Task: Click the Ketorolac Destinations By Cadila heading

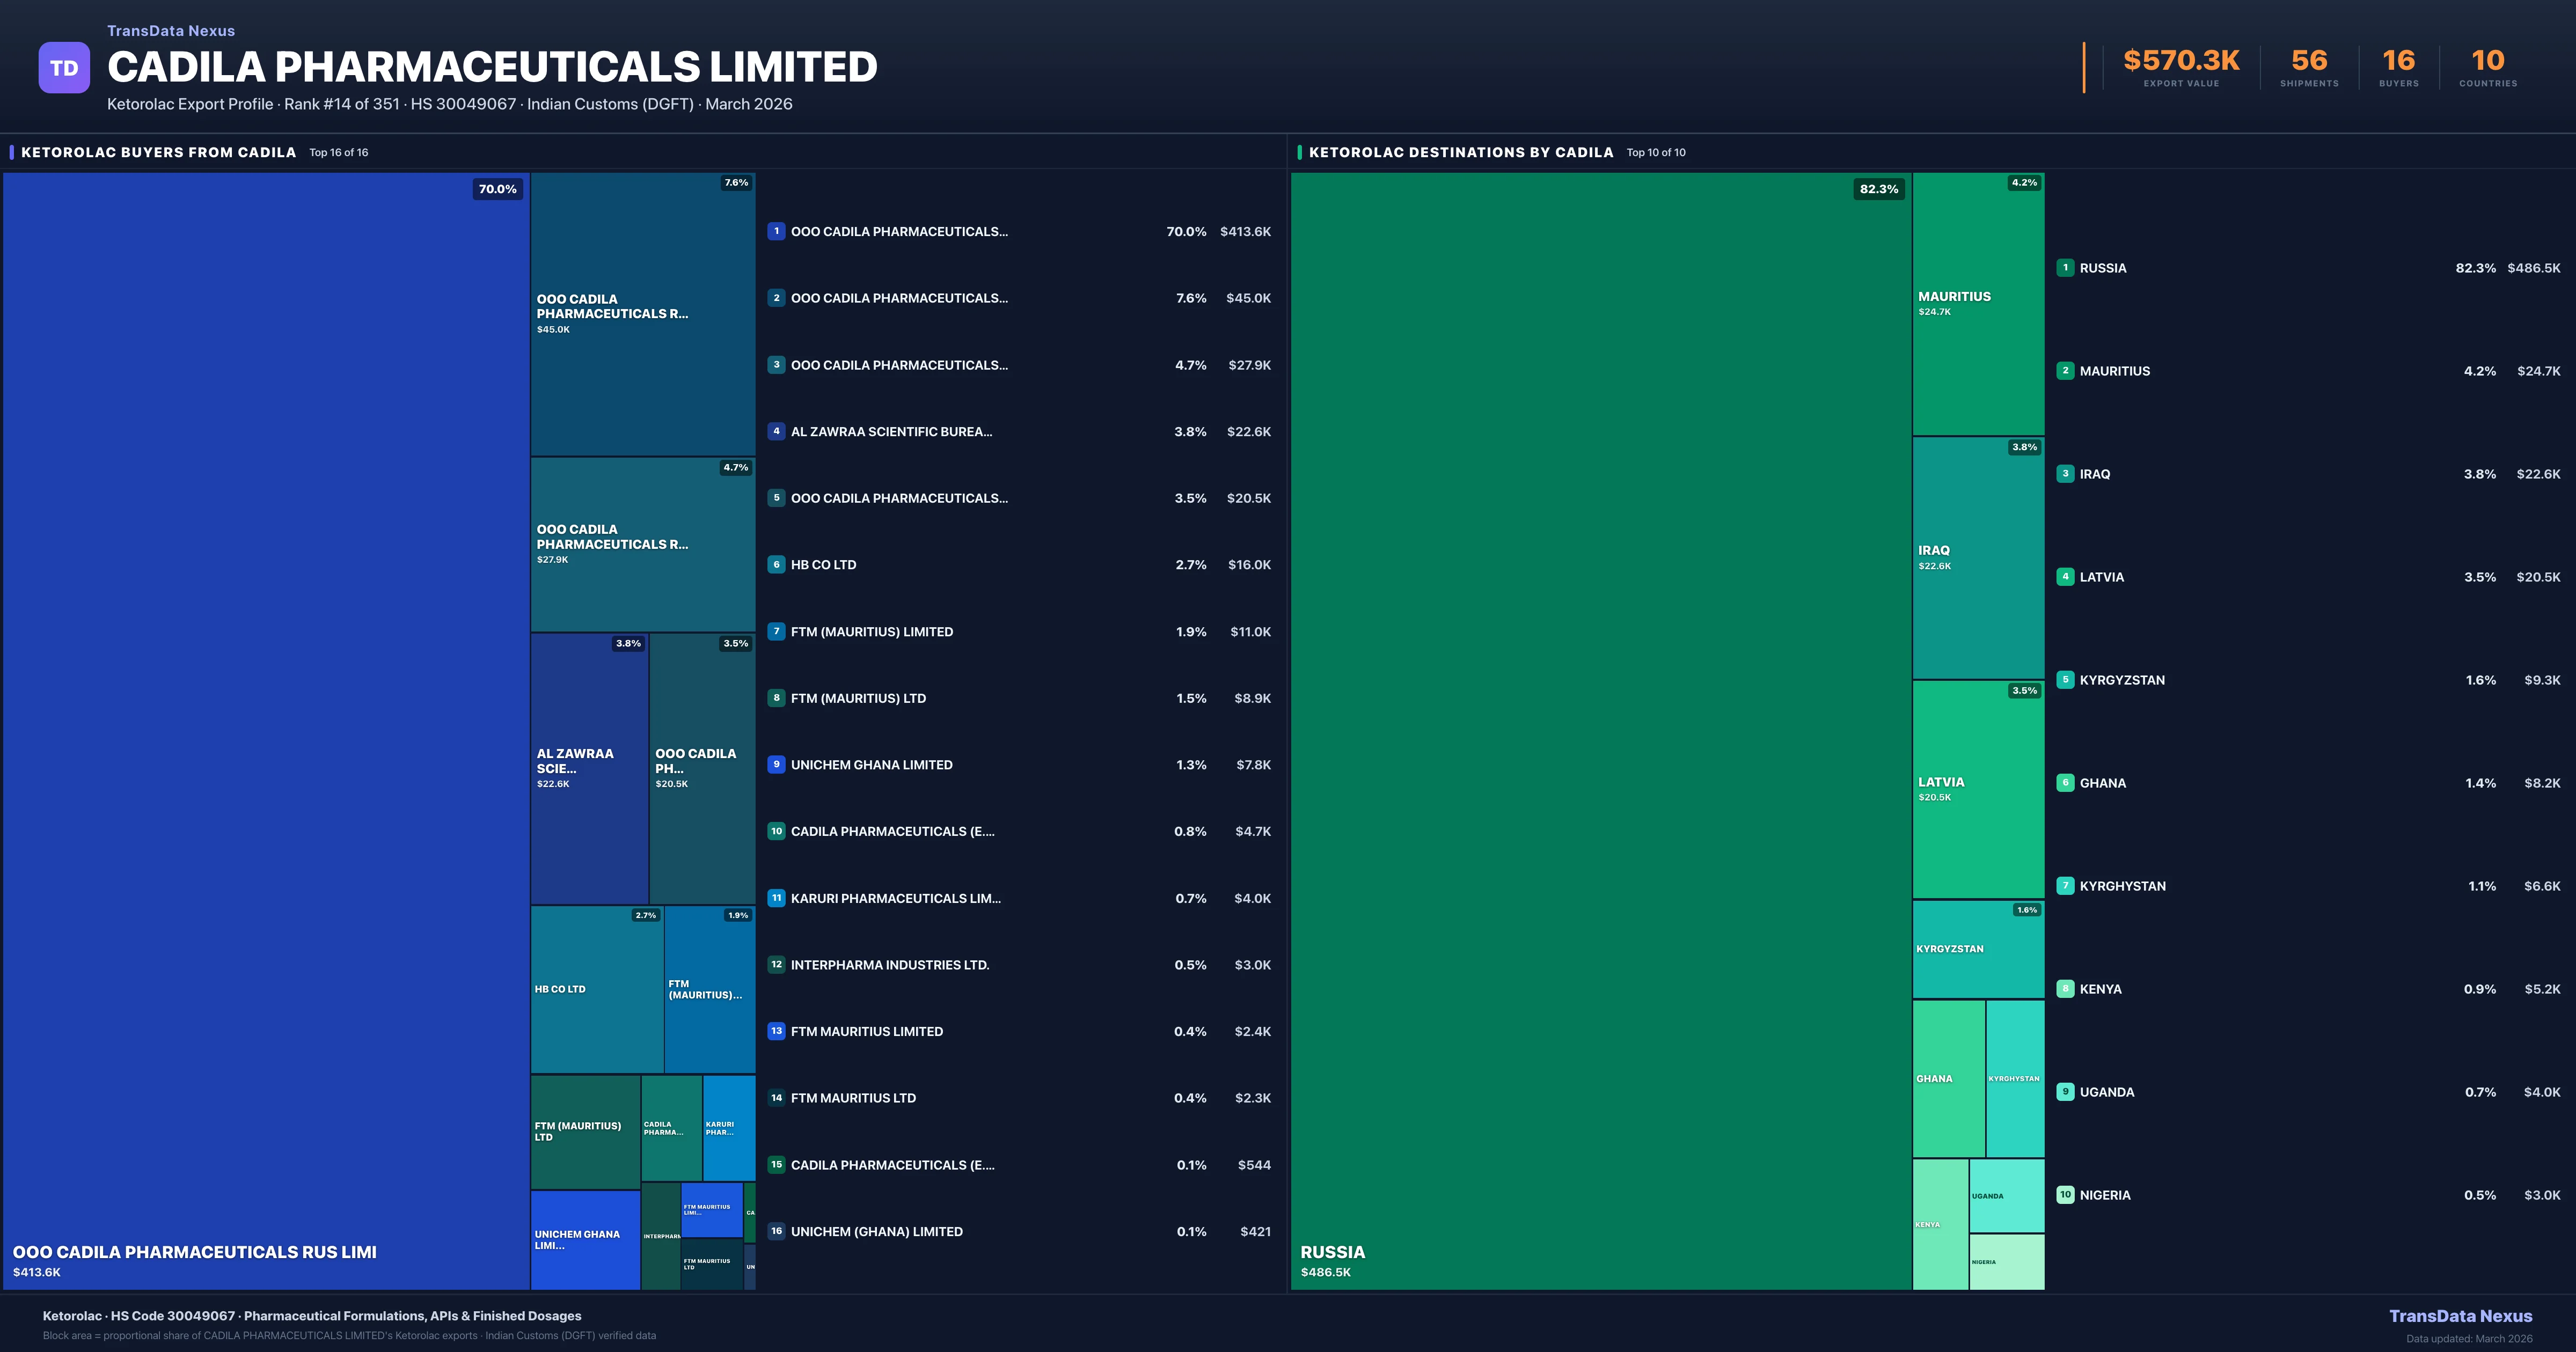Action: point(1460,152)
